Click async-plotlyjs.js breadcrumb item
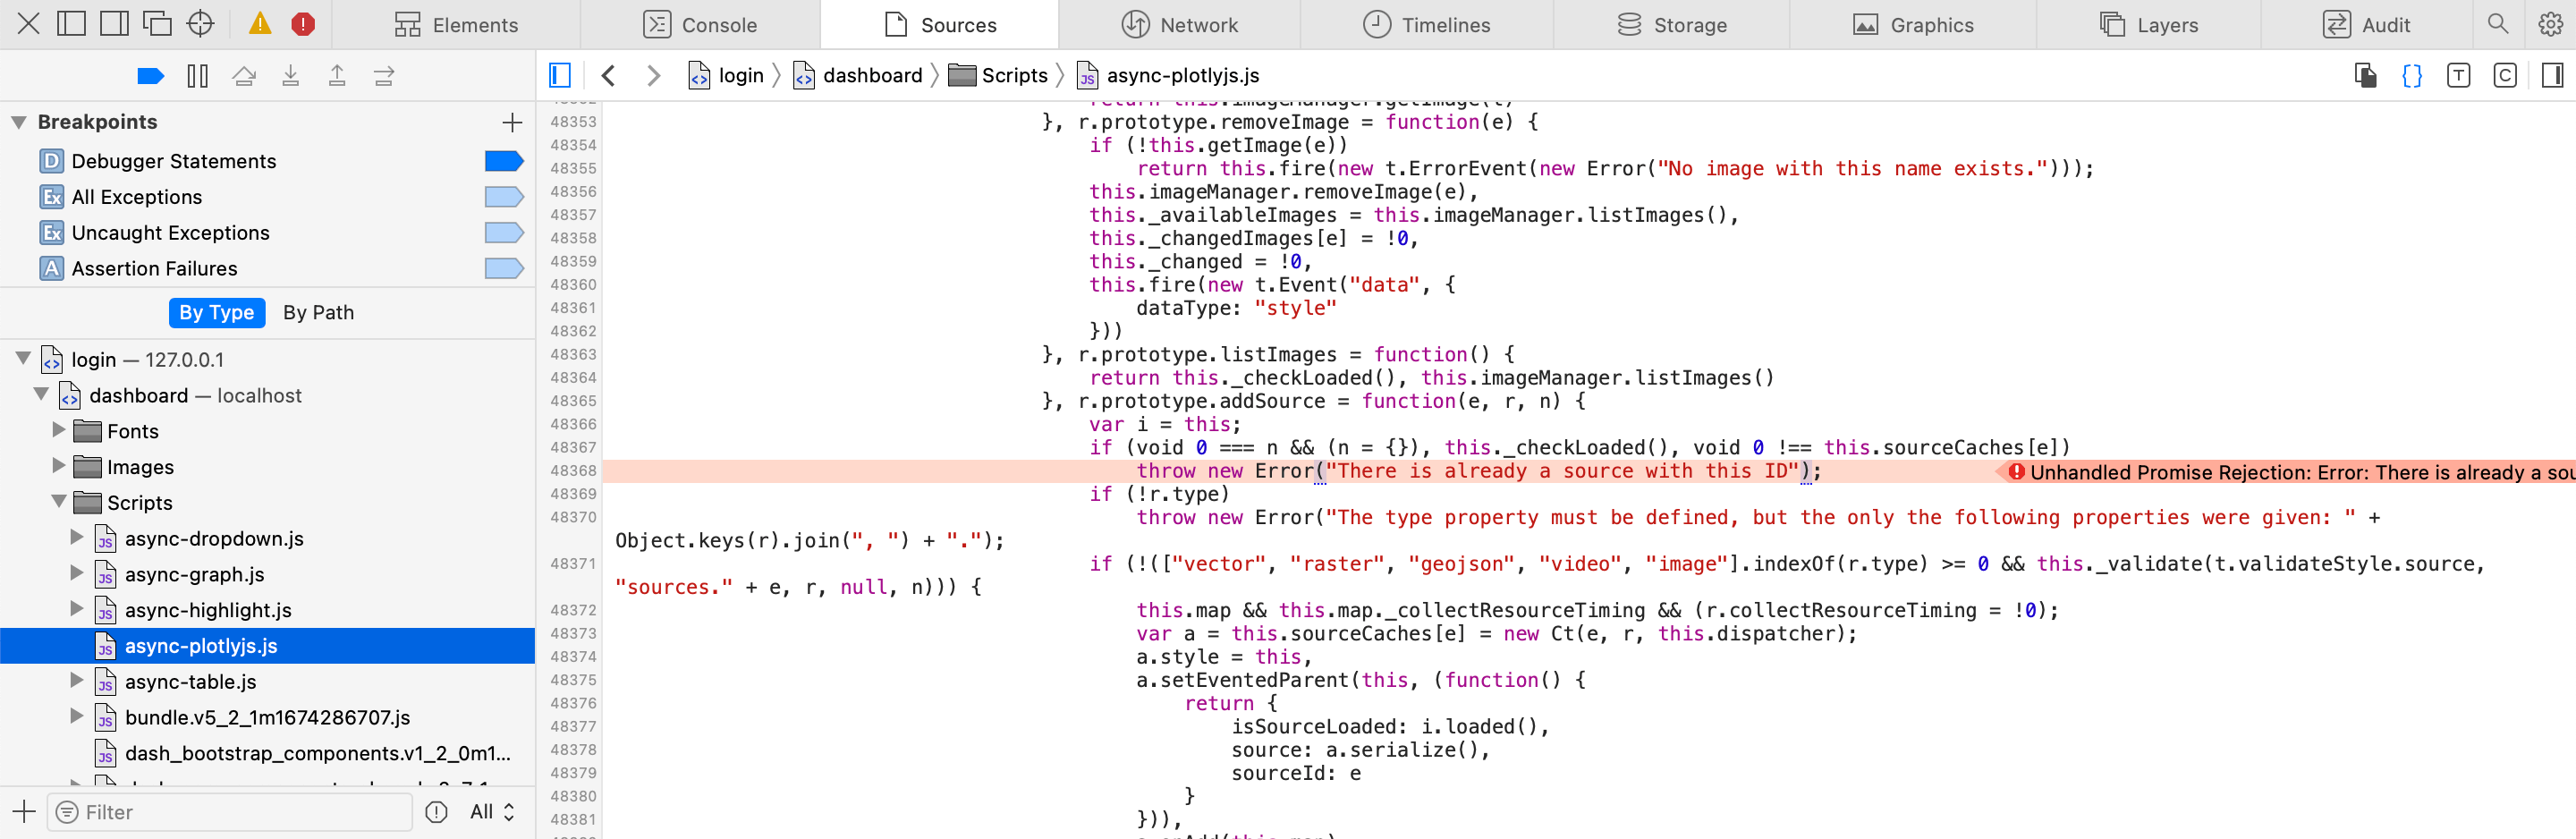 tap(1168, 75)
